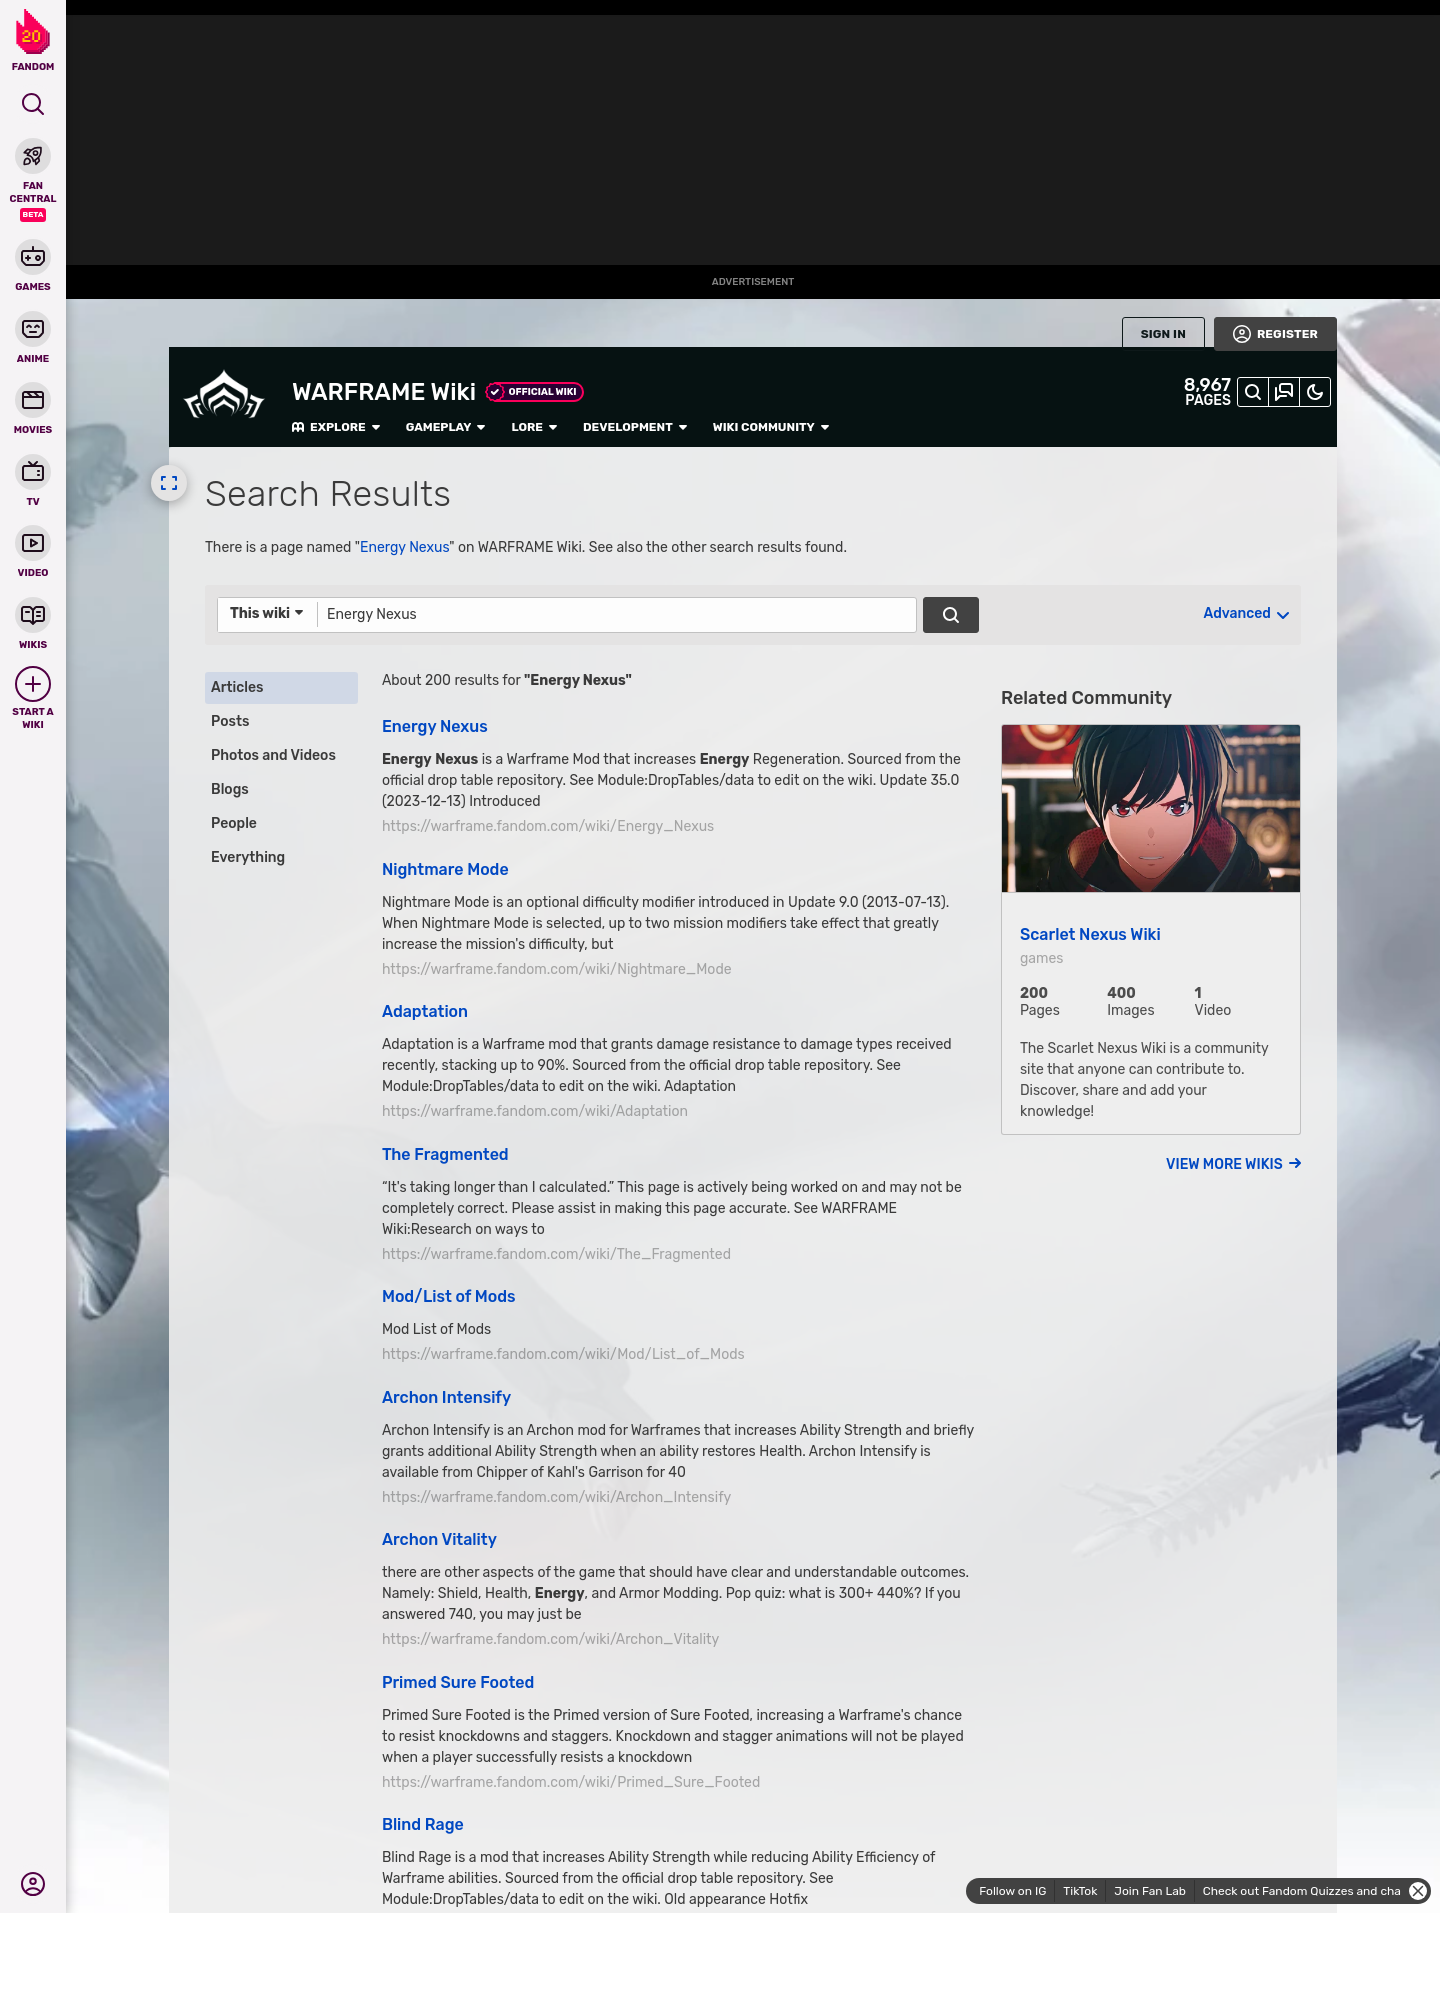Click the sidebar search magnifier icon
The image size is (1440, 2000).
tap(33, 104)
